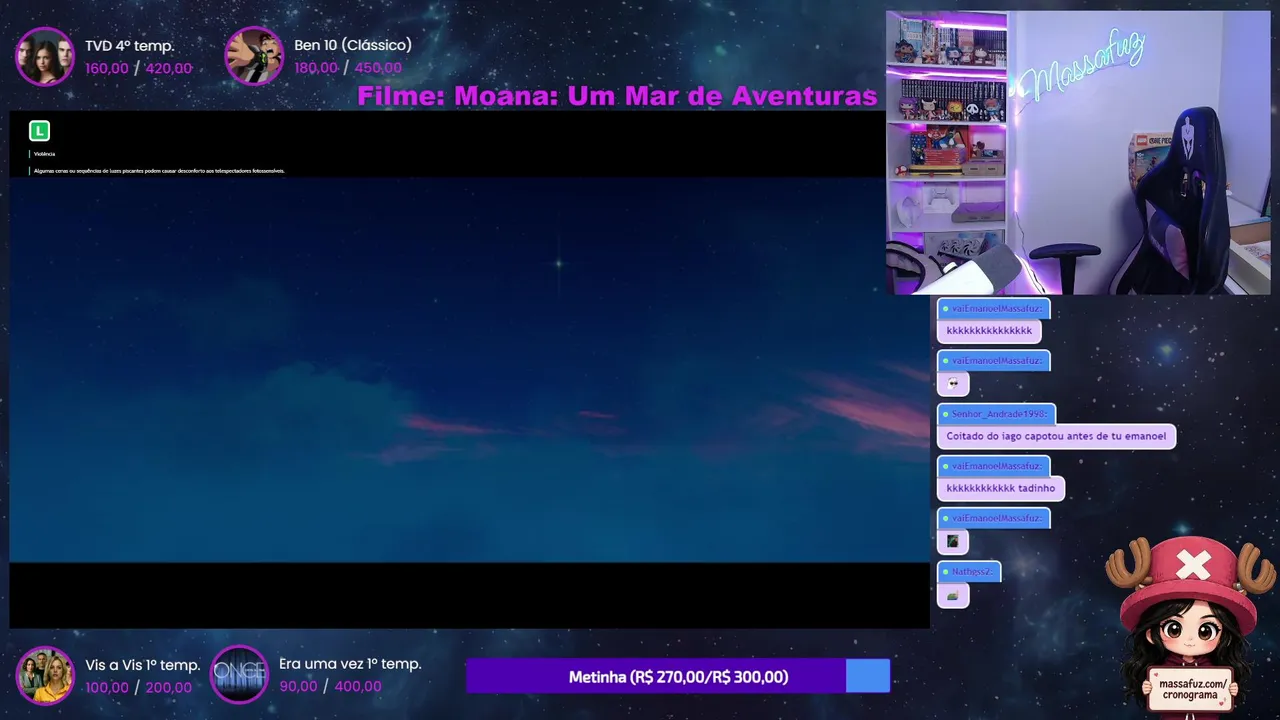Click the 'Vis a Vis 1º temp.' label

point(143,665)
